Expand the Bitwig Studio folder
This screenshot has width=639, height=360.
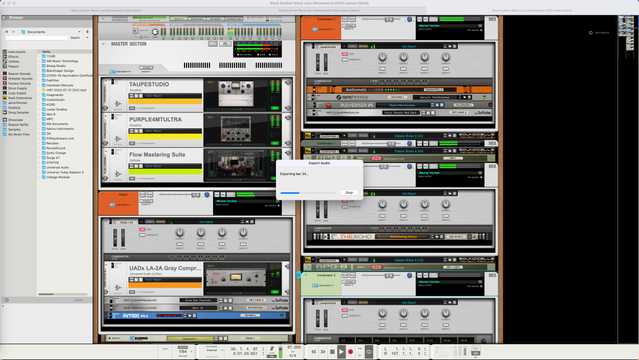[39, 66]
